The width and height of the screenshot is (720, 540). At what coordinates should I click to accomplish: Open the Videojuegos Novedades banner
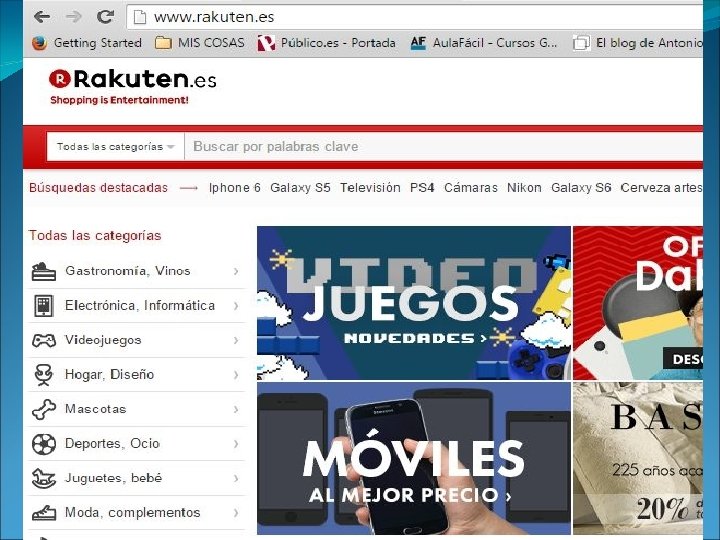pos(414,303)
